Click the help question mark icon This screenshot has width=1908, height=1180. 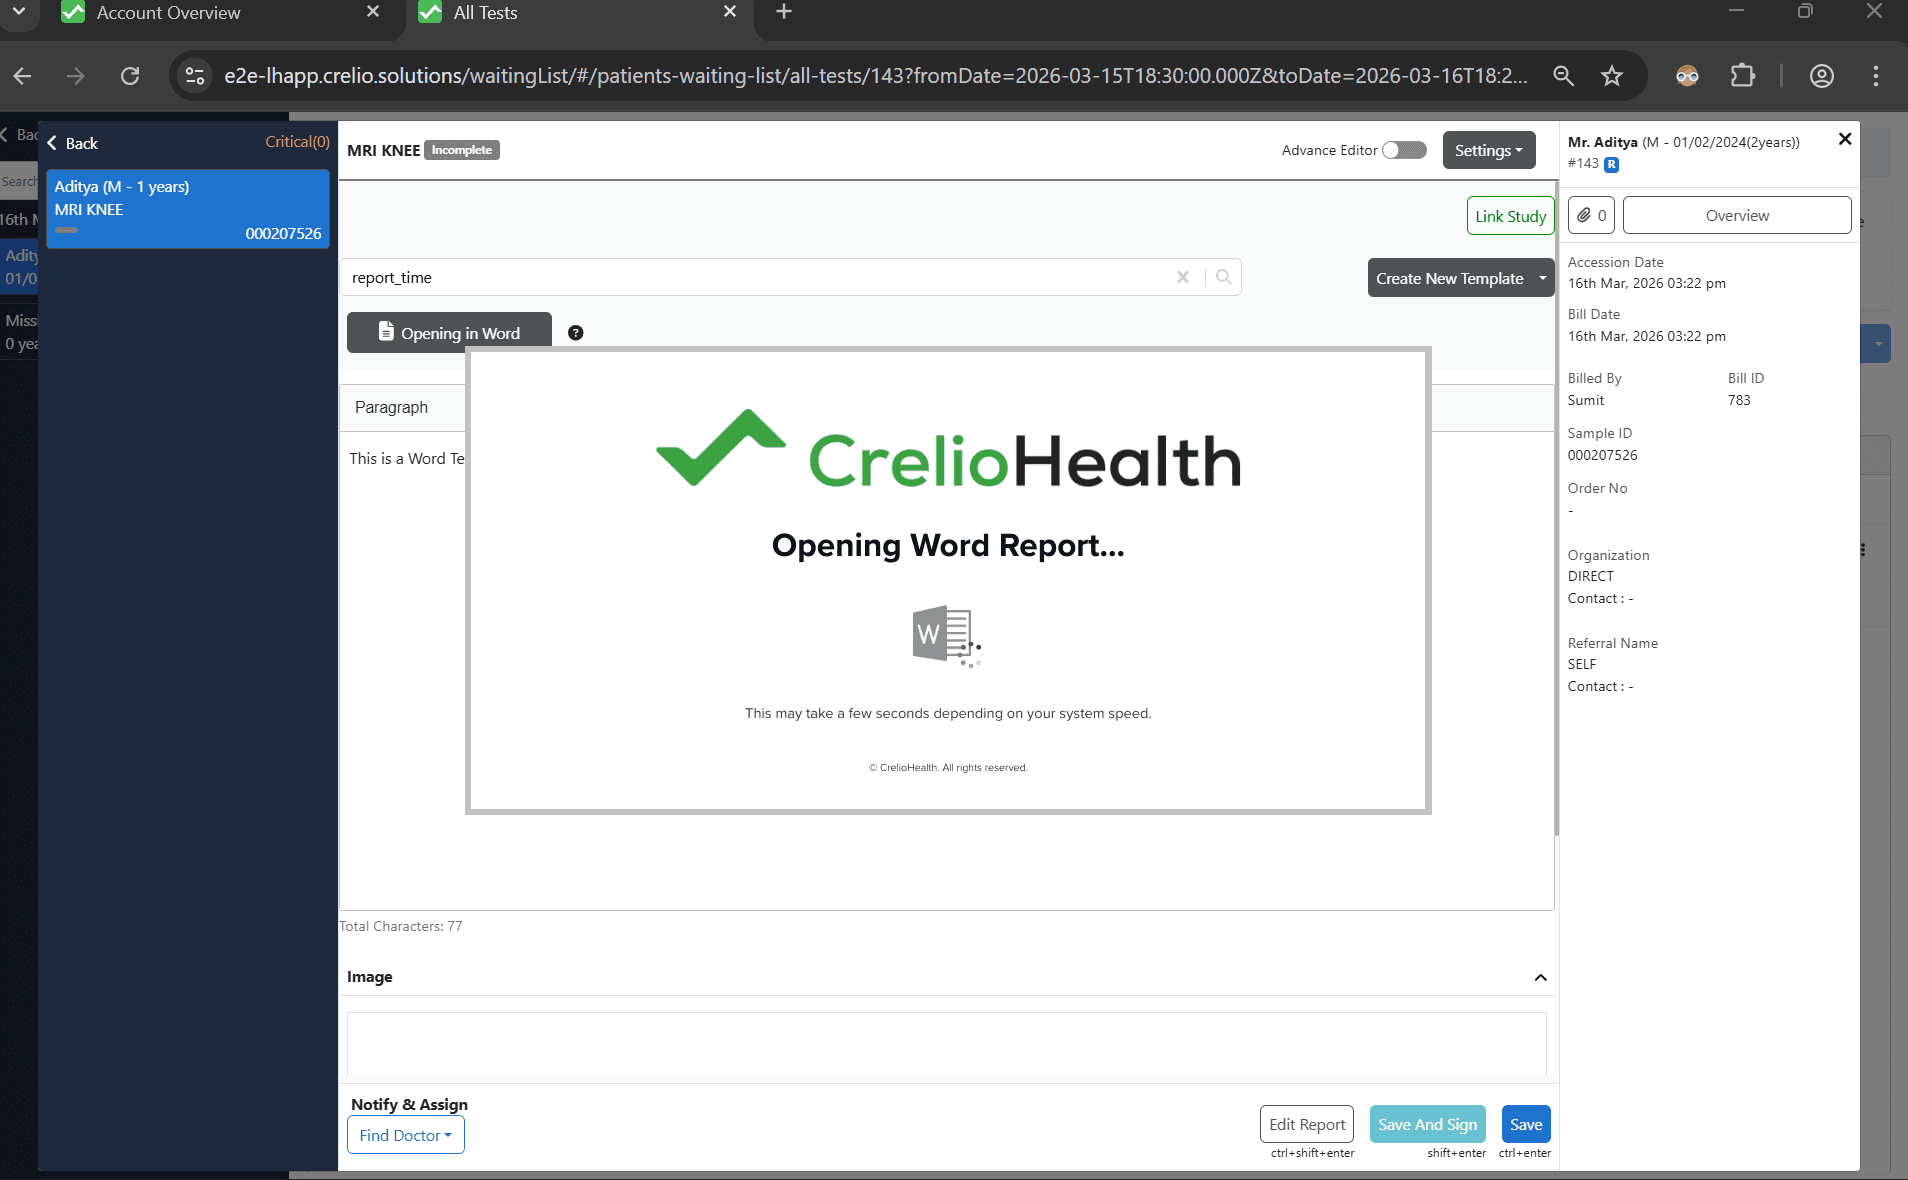(576, 333)
